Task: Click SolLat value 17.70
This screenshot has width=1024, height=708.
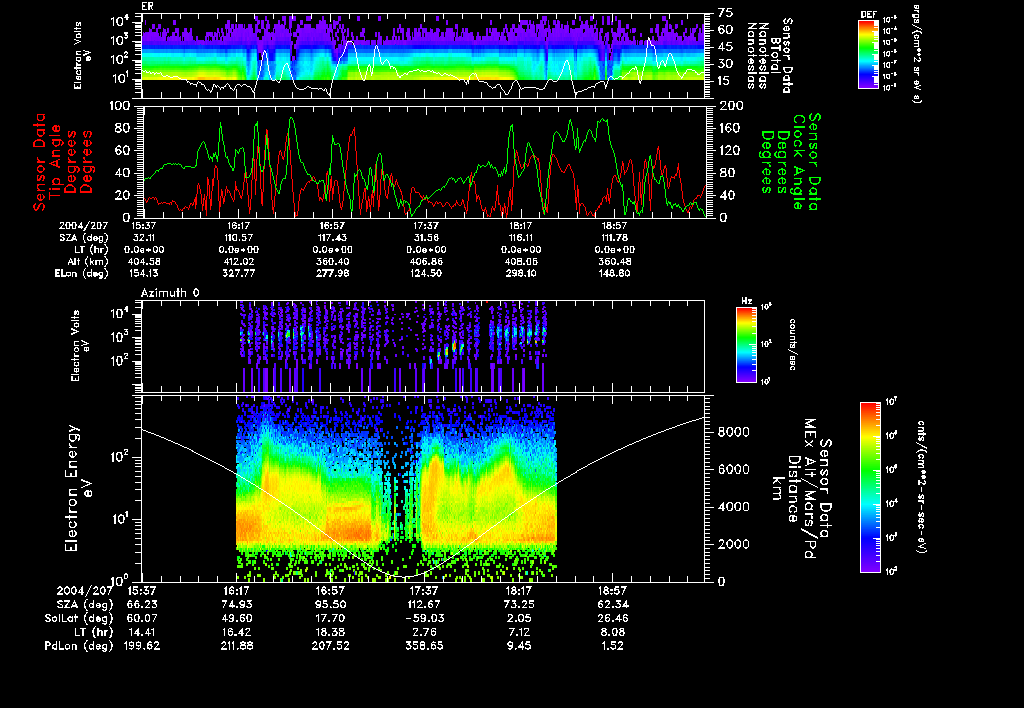Action: point(330,618)
